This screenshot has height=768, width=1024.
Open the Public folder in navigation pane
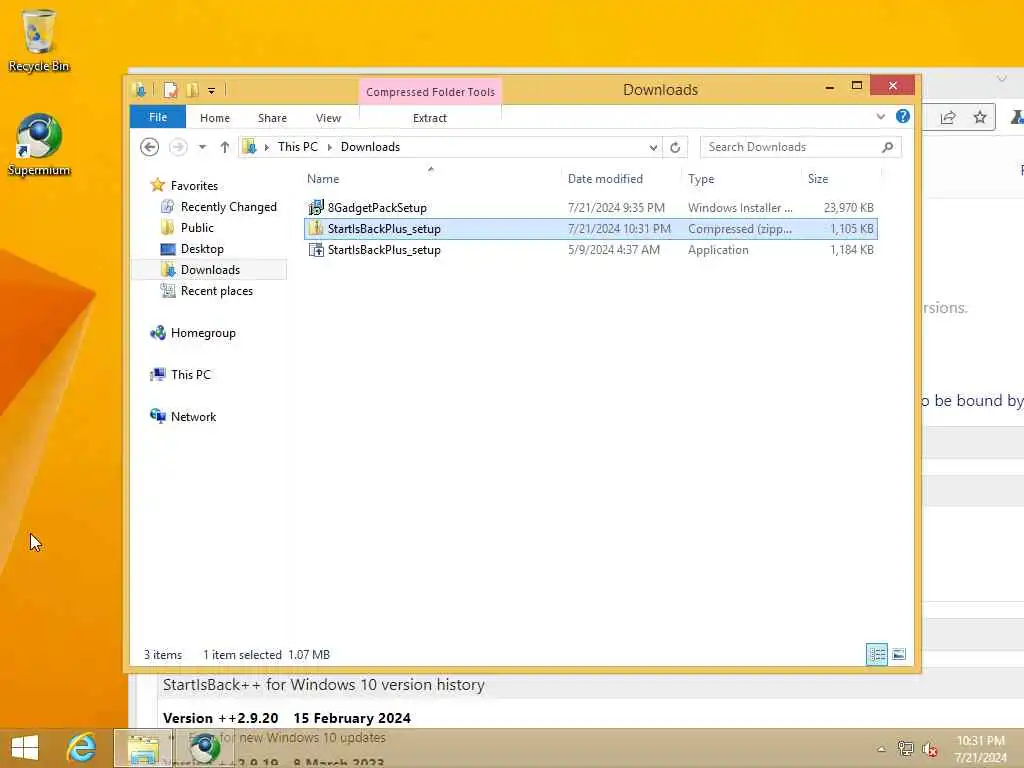pyautogui.click(x=197, y=228)
